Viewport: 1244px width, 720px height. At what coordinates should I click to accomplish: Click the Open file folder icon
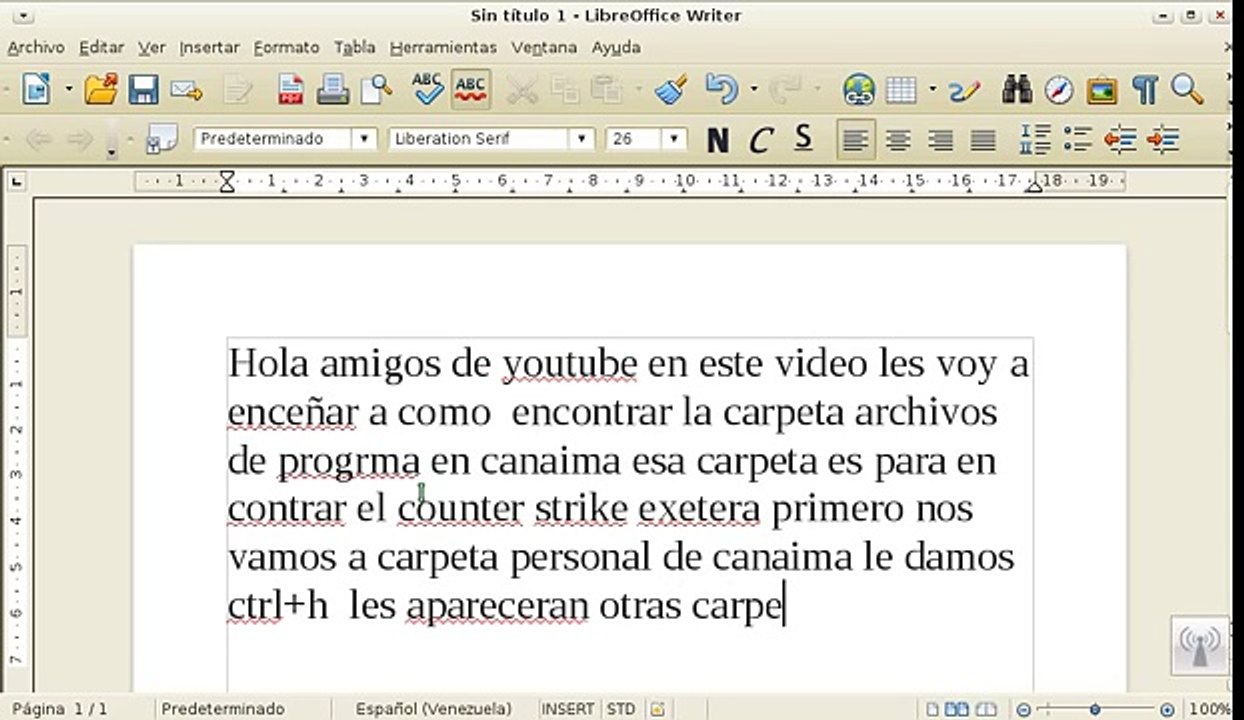(101, 90)
